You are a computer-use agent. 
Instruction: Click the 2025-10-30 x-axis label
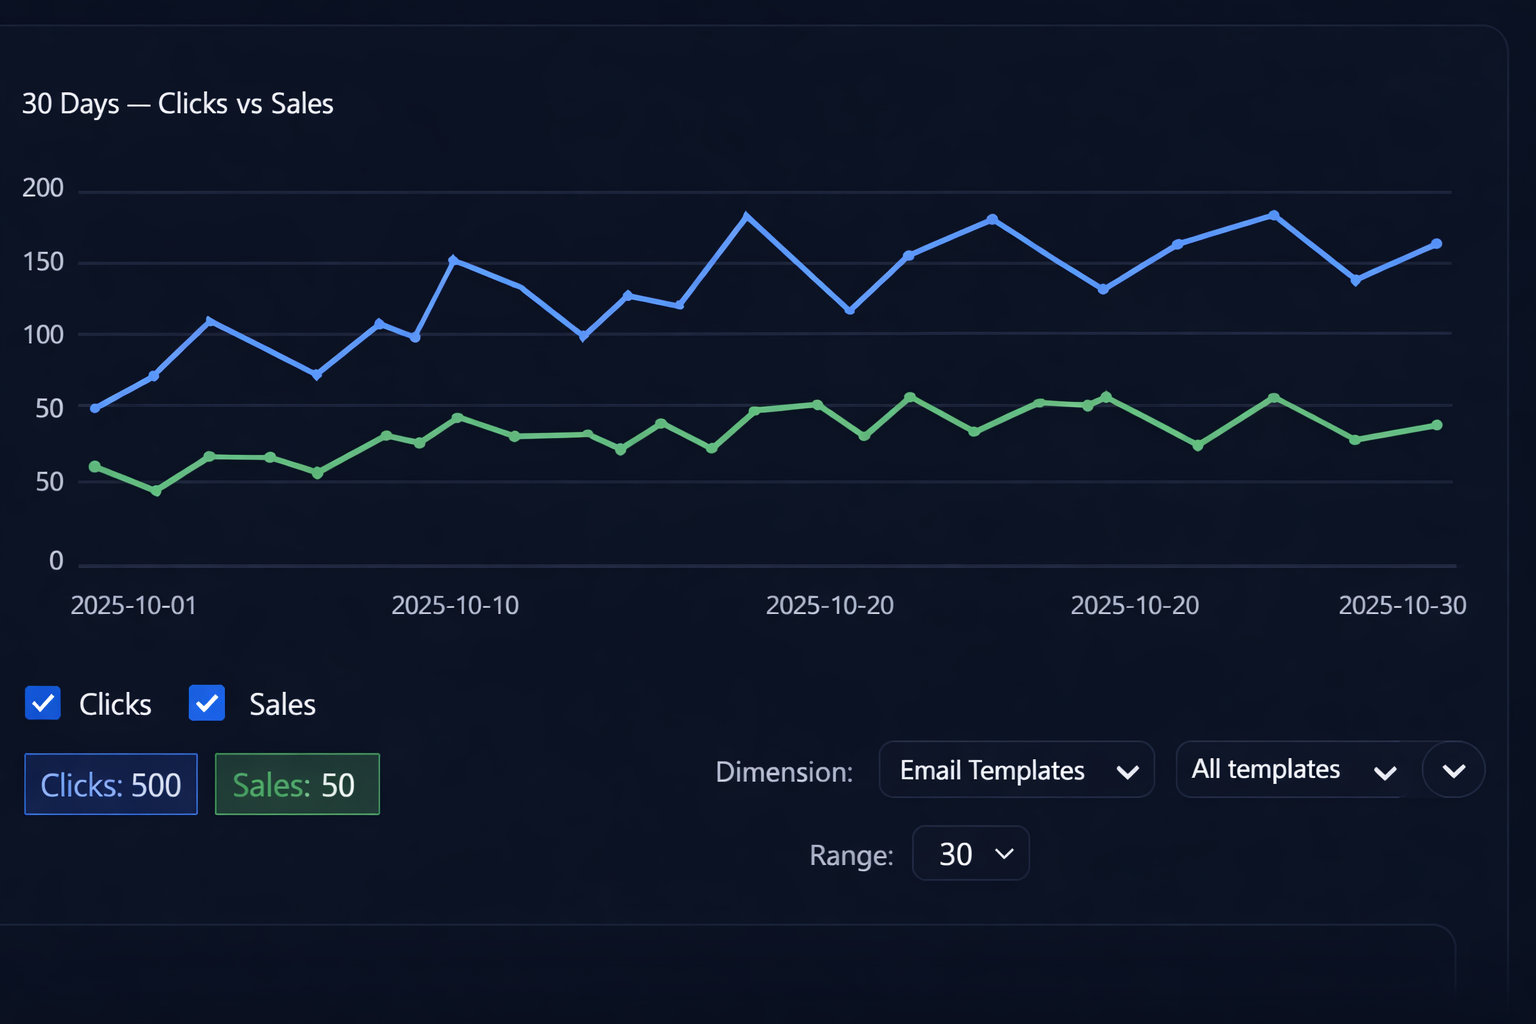1402,605
